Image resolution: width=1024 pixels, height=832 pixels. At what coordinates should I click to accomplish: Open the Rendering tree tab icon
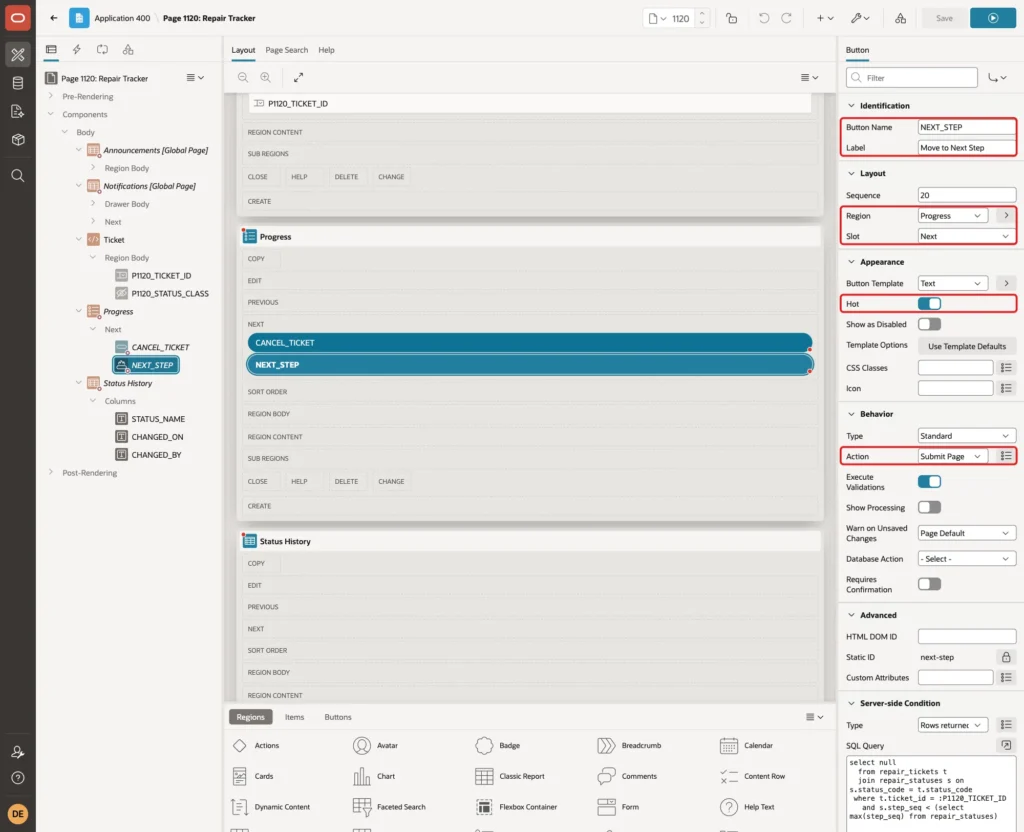(x=51, y=50)
